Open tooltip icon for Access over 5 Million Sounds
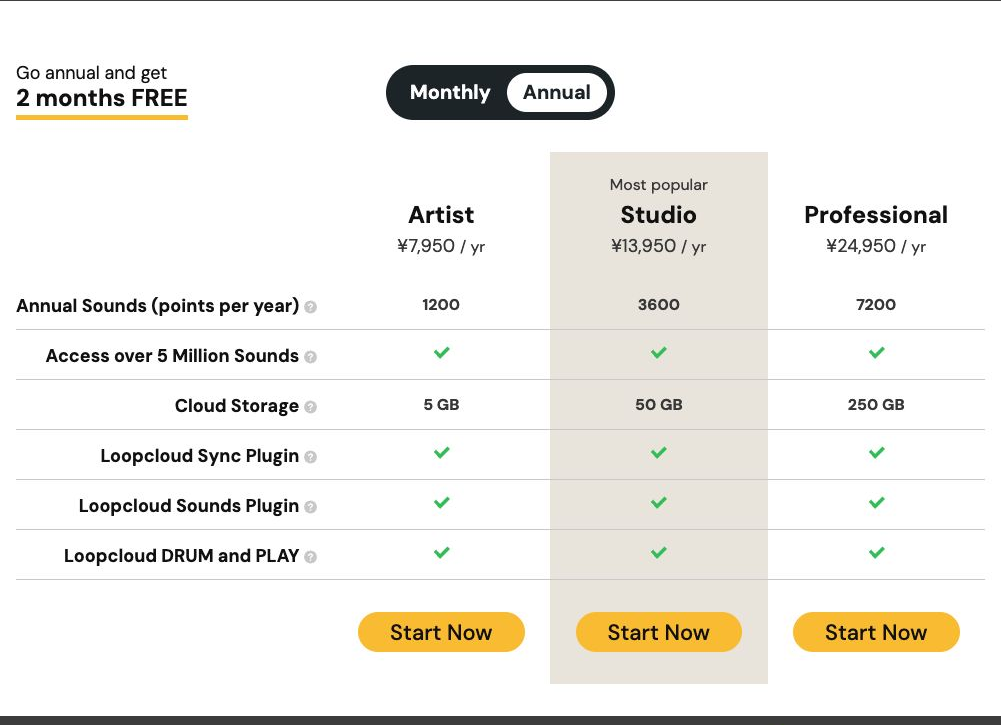This screenshot has width=1001, height=725. [310, 357]
